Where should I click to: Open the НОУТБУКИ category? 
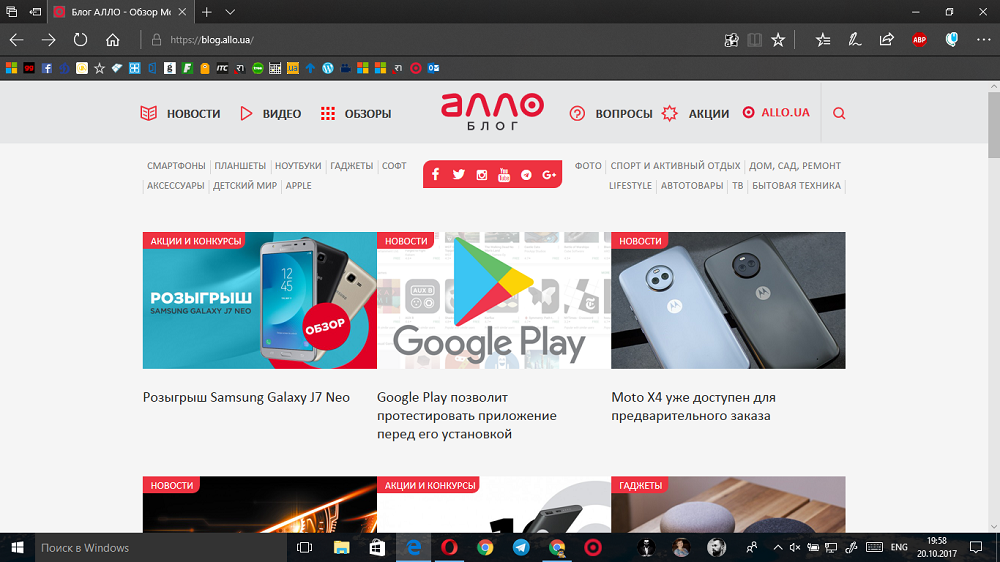298,166
